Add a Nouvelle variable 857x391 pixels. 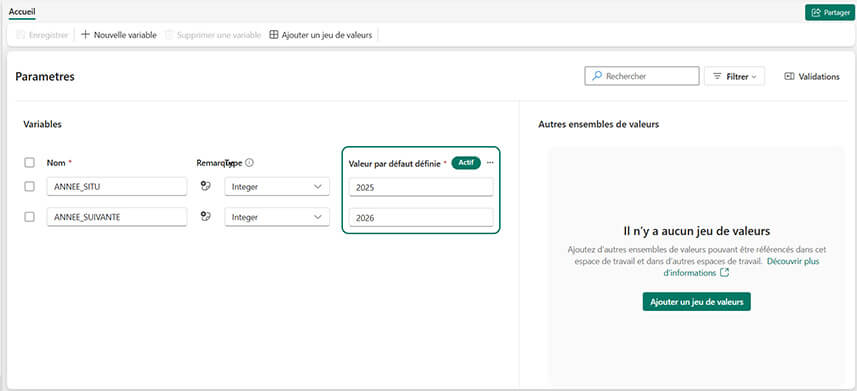pos(119,35)
